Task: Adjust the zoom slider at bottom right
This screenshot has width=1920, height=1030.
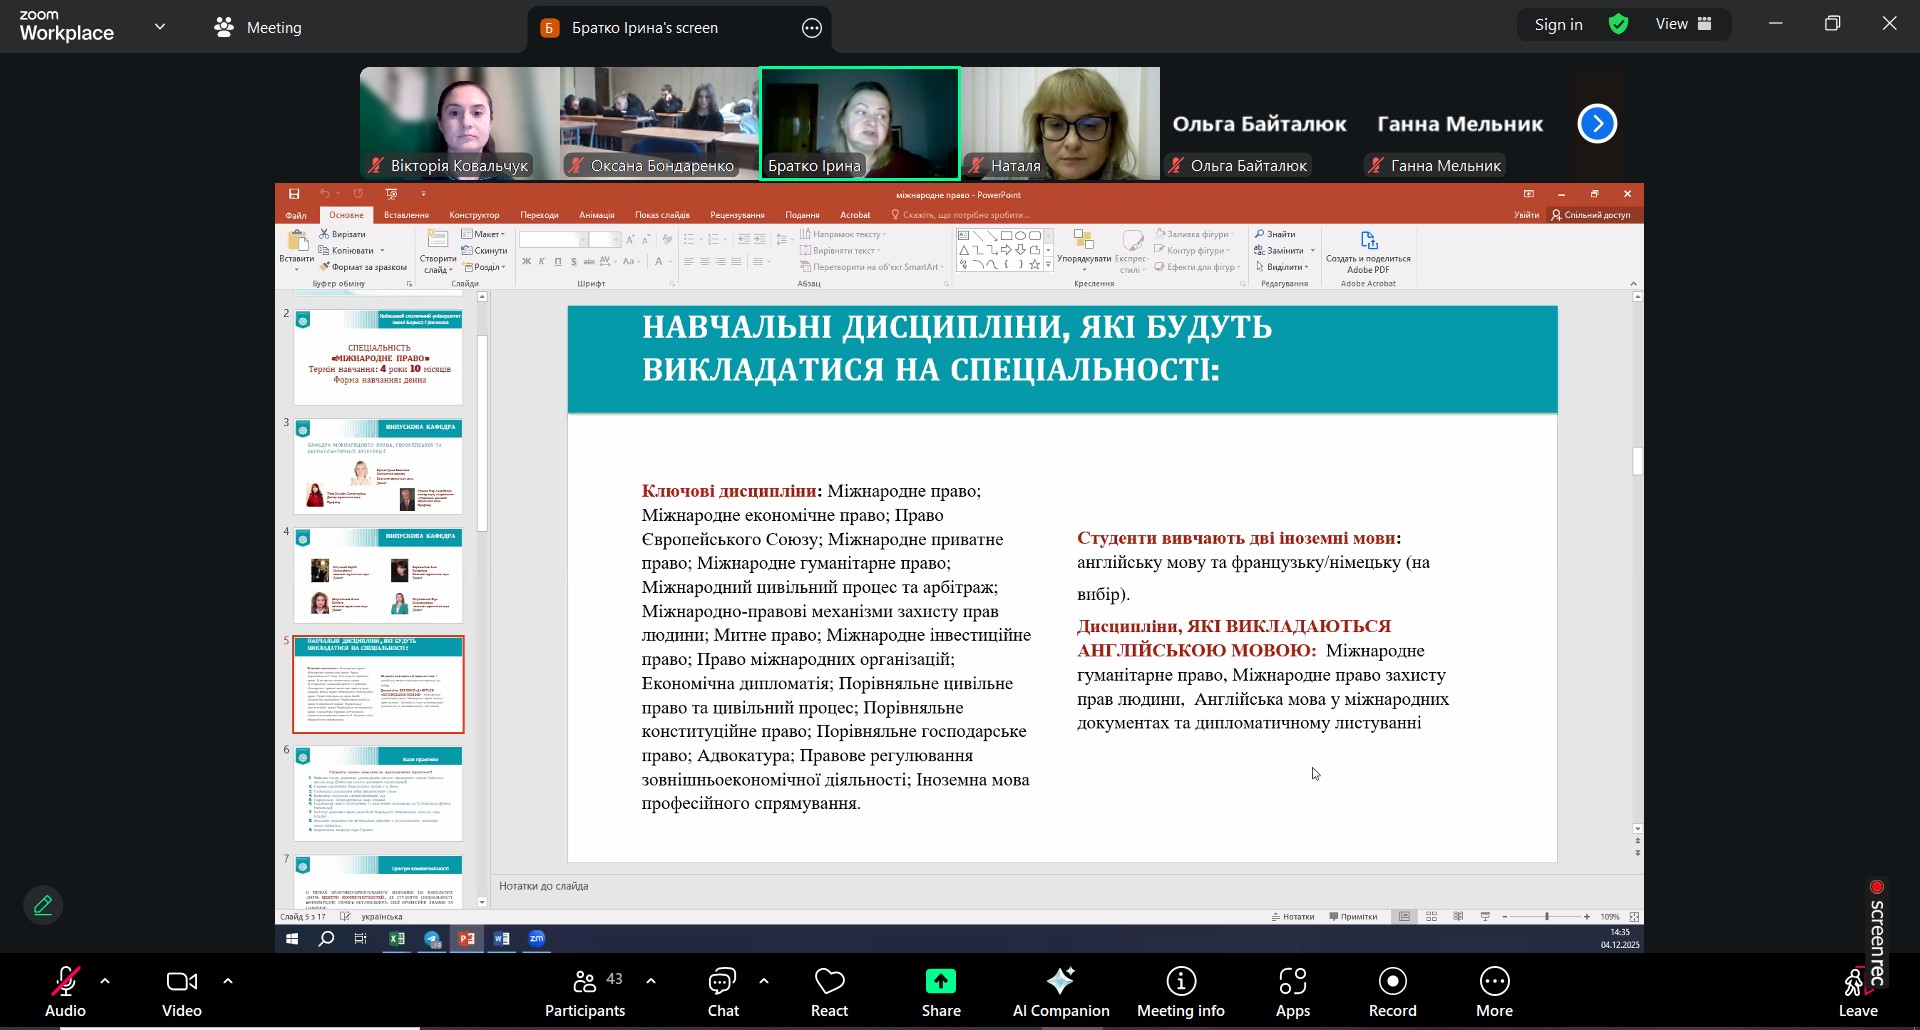Action: [x=1545, y=916]
